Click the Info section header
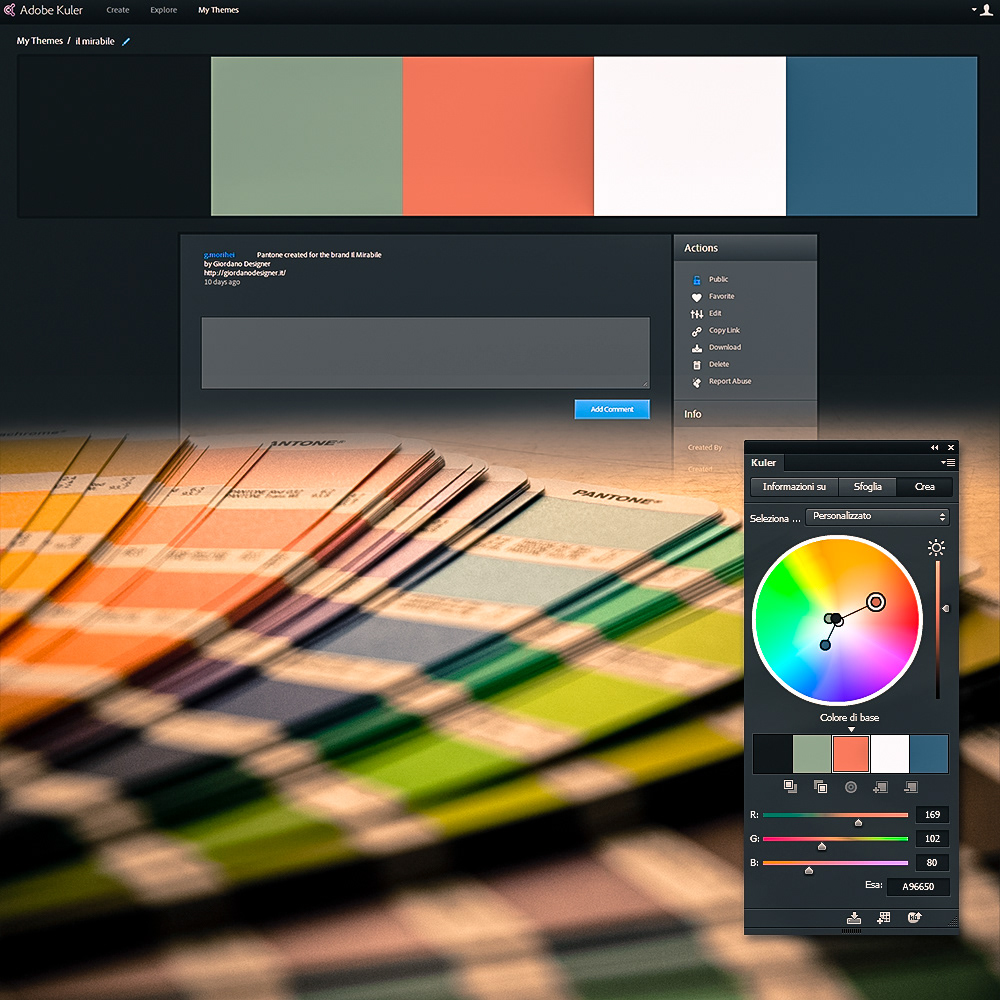The height and width of the screenshot is (1000, 1000). point(745,414)
